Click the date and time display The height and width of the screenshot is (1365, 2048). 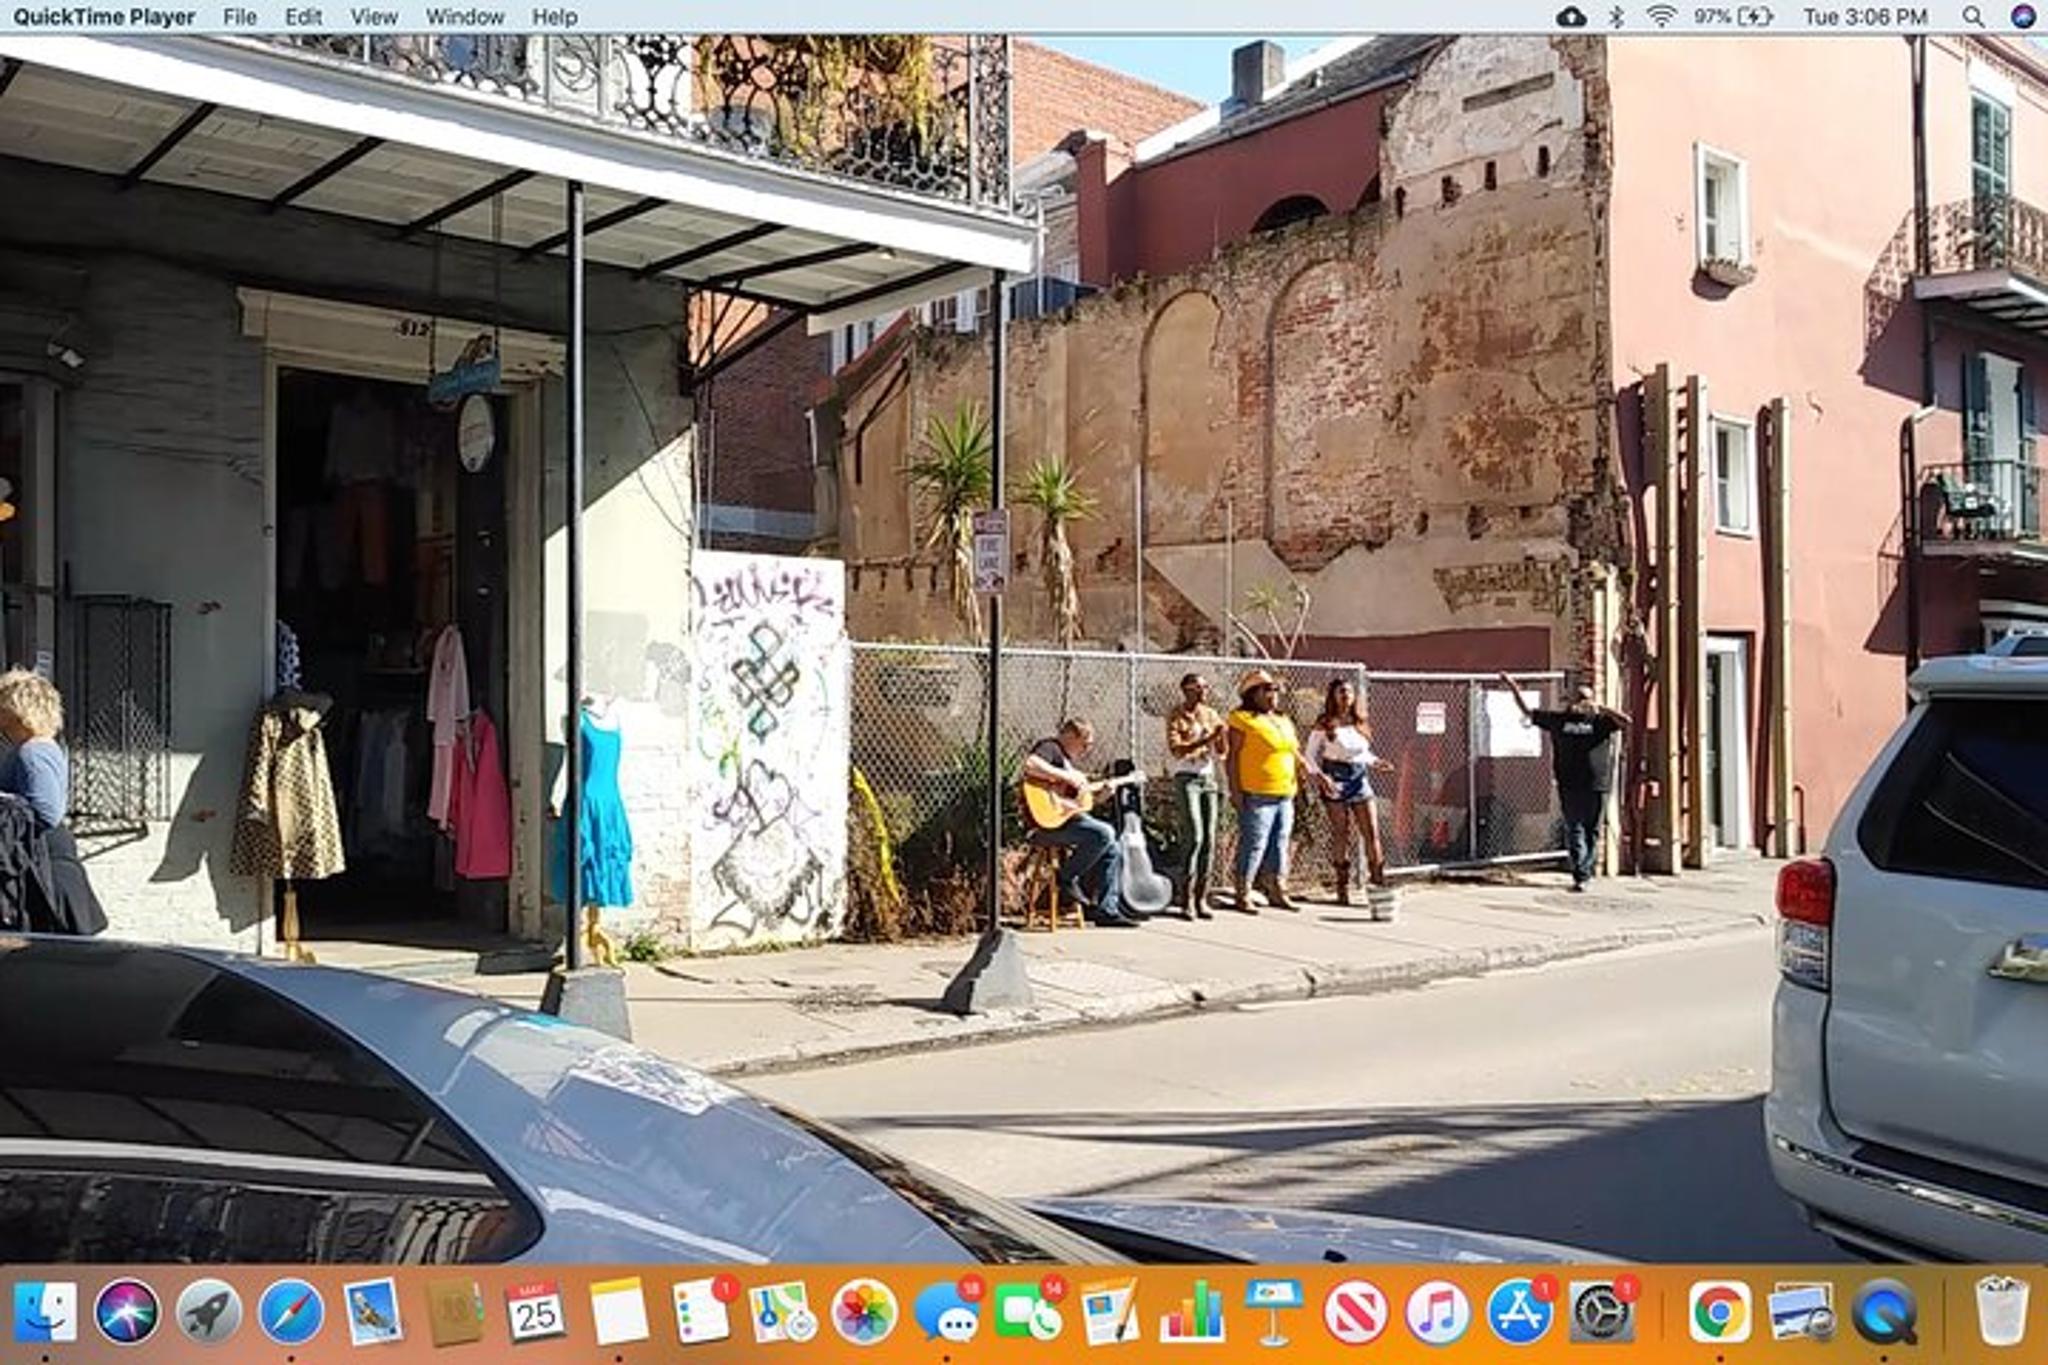(1865, 17)
